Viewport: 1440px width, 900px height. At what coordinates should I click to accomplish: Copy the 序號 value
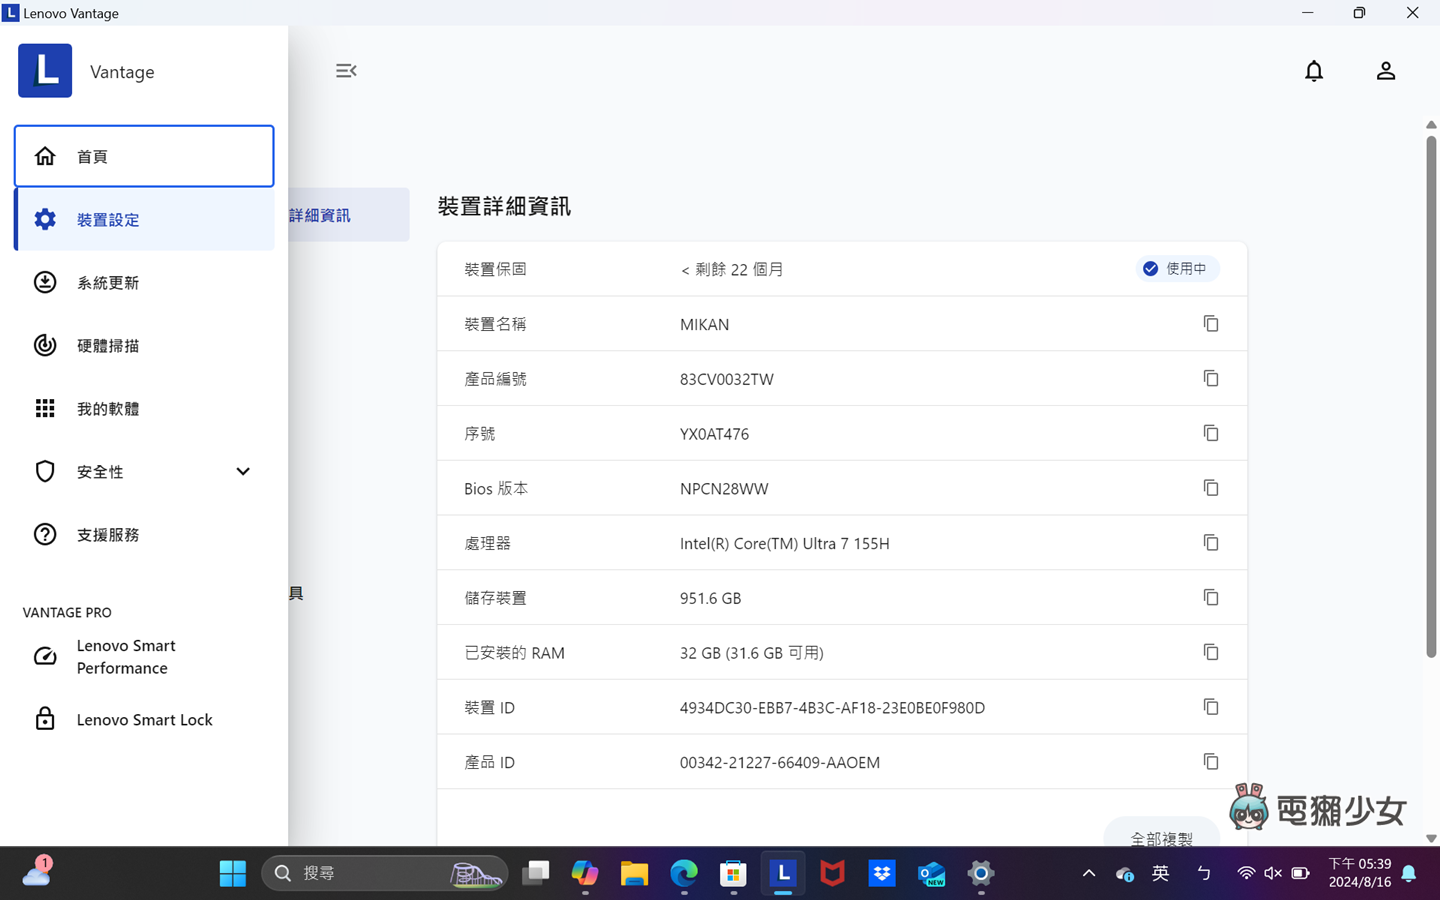[1211, 433]
